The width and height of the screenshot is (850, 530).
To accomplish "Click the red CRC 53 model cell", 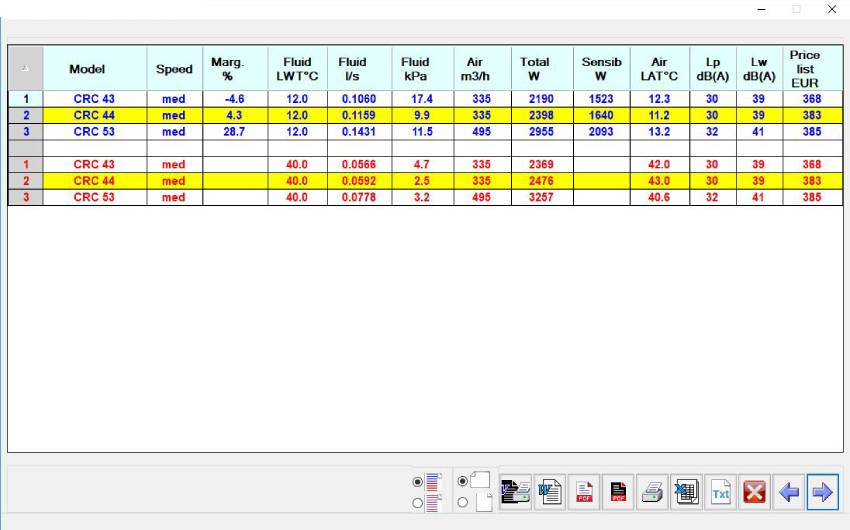I will 95,197.
